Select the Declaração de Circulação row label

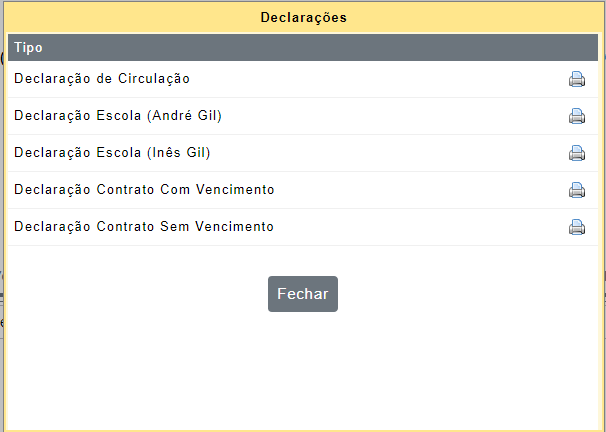102,78
